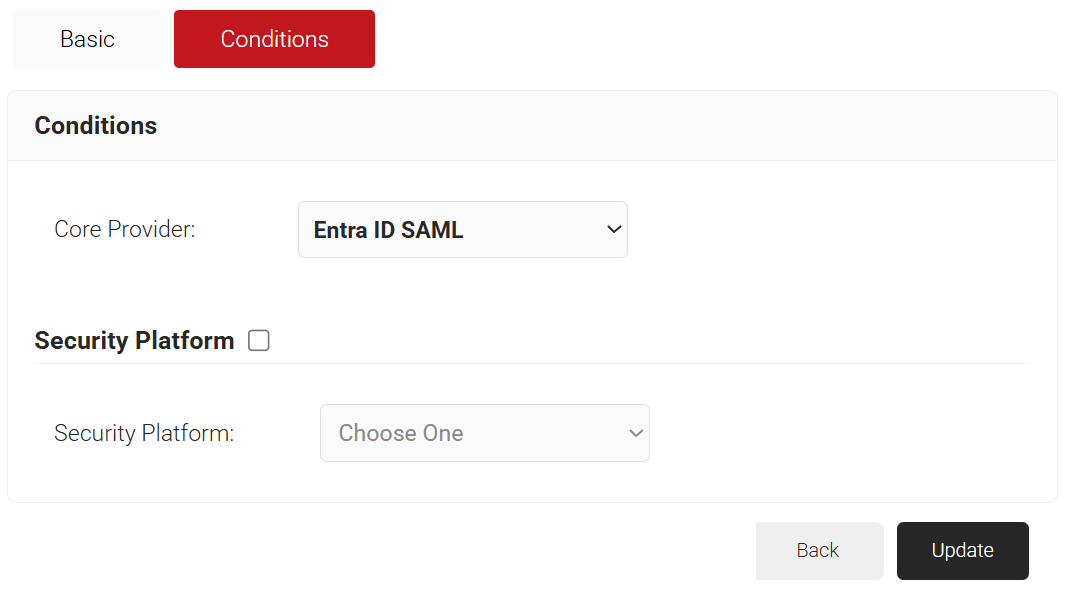Screen dimensions: 1065x594
Task: Click the Choose One placeholder text
Action: click(401, 433)
